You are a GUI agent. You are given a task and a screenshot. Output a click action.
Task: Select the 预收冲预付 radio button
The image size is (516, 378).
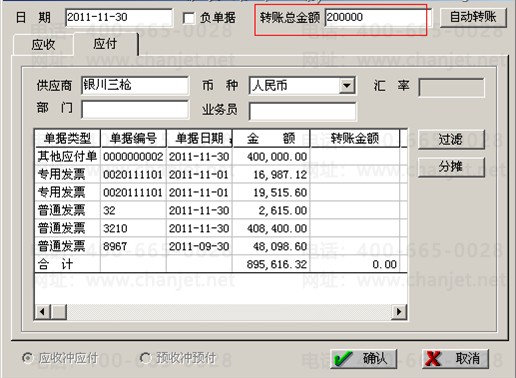pos(145,358)
